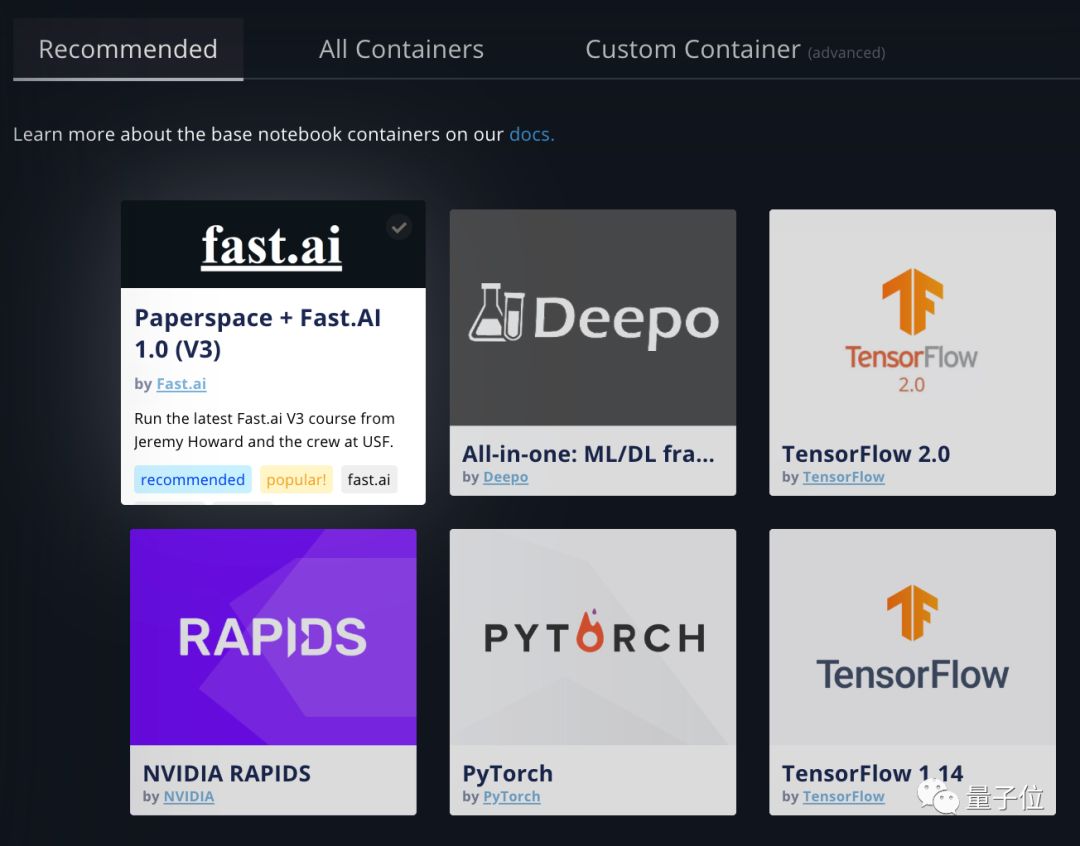Open the All Containers tab
Viewport: 1080px width, 846px height.
(x=401, y=49)
